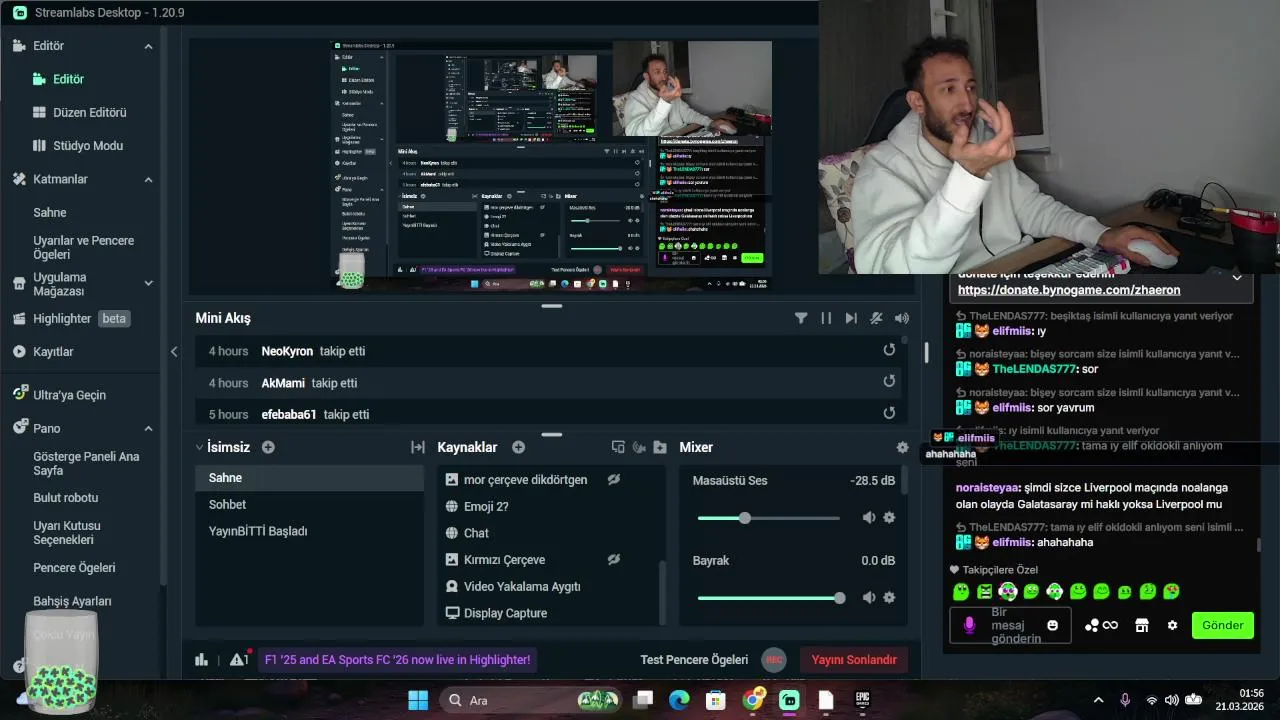Open Mixer settings gear
1280x720 pixels.
coord(902,448)
